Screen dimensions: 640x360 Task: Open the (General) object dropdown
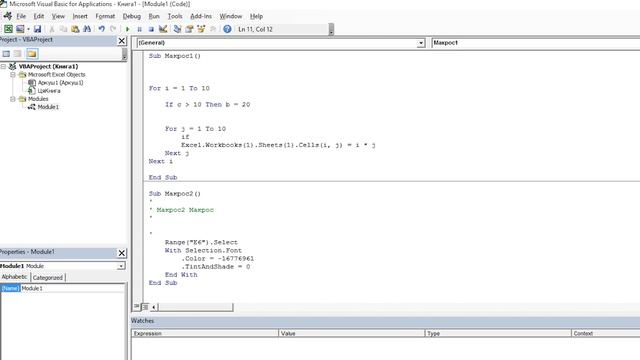click(421, 43)
